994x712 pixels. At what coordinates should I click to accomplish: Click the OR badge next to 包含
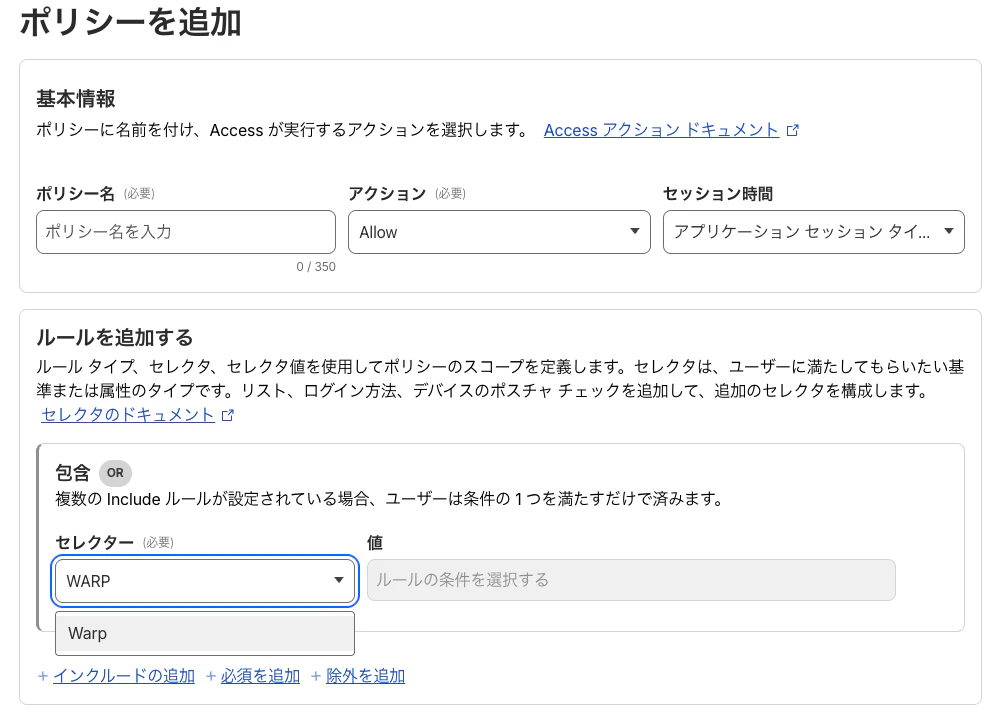[x=115, y=473]
